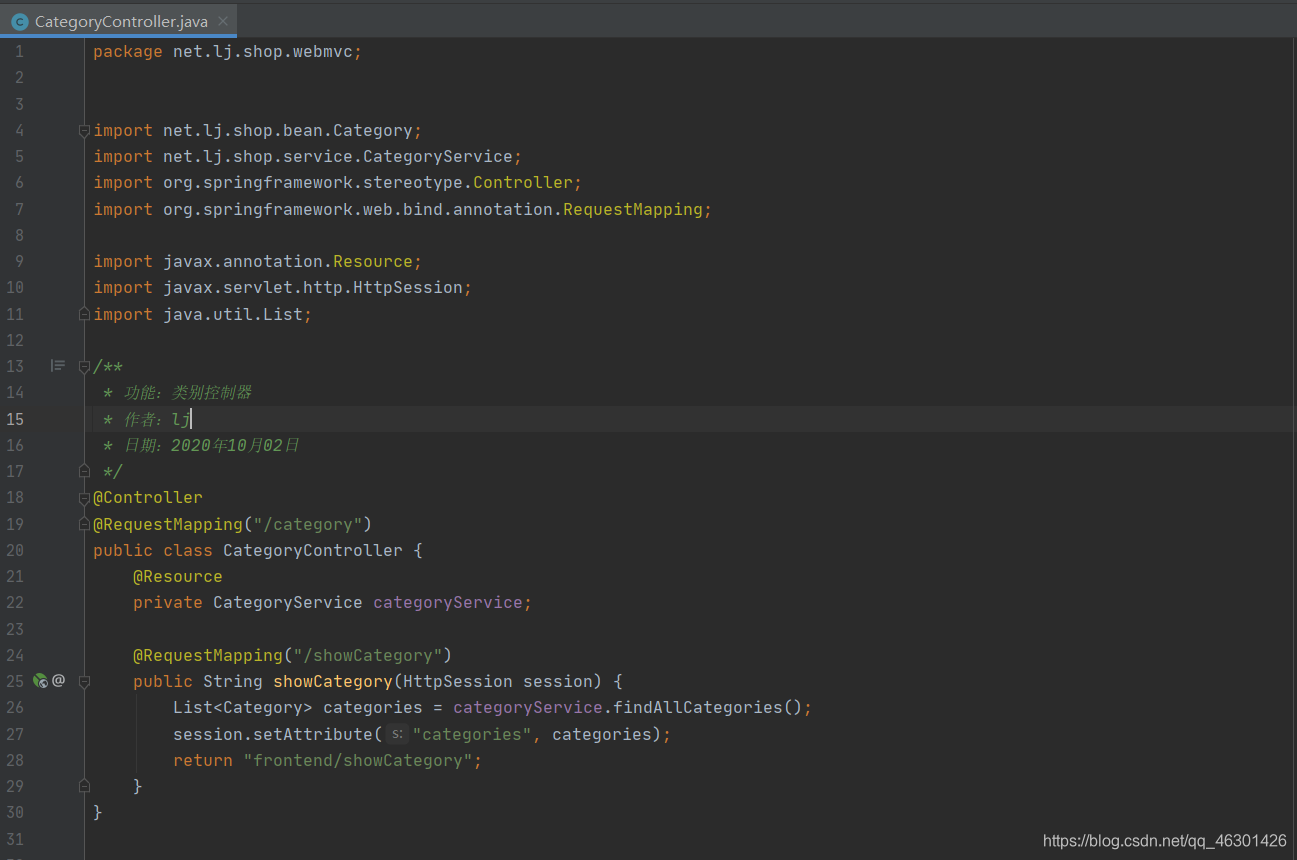Collapse the Javadoc comment starting at line 13
Screen dimensions: 1297x860
(84, 366)
